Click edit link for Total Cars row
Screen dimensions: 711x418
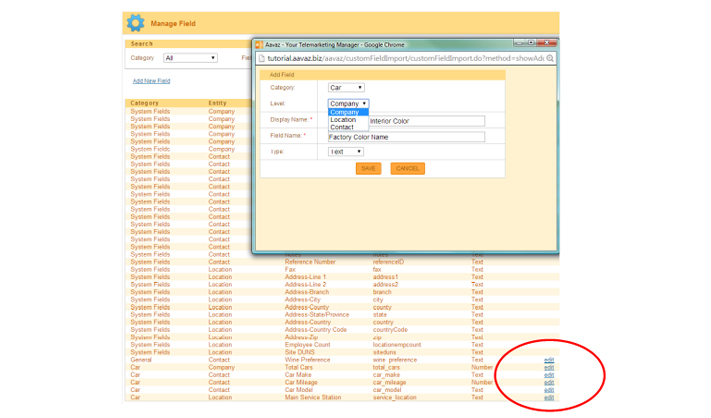[549, 367]
